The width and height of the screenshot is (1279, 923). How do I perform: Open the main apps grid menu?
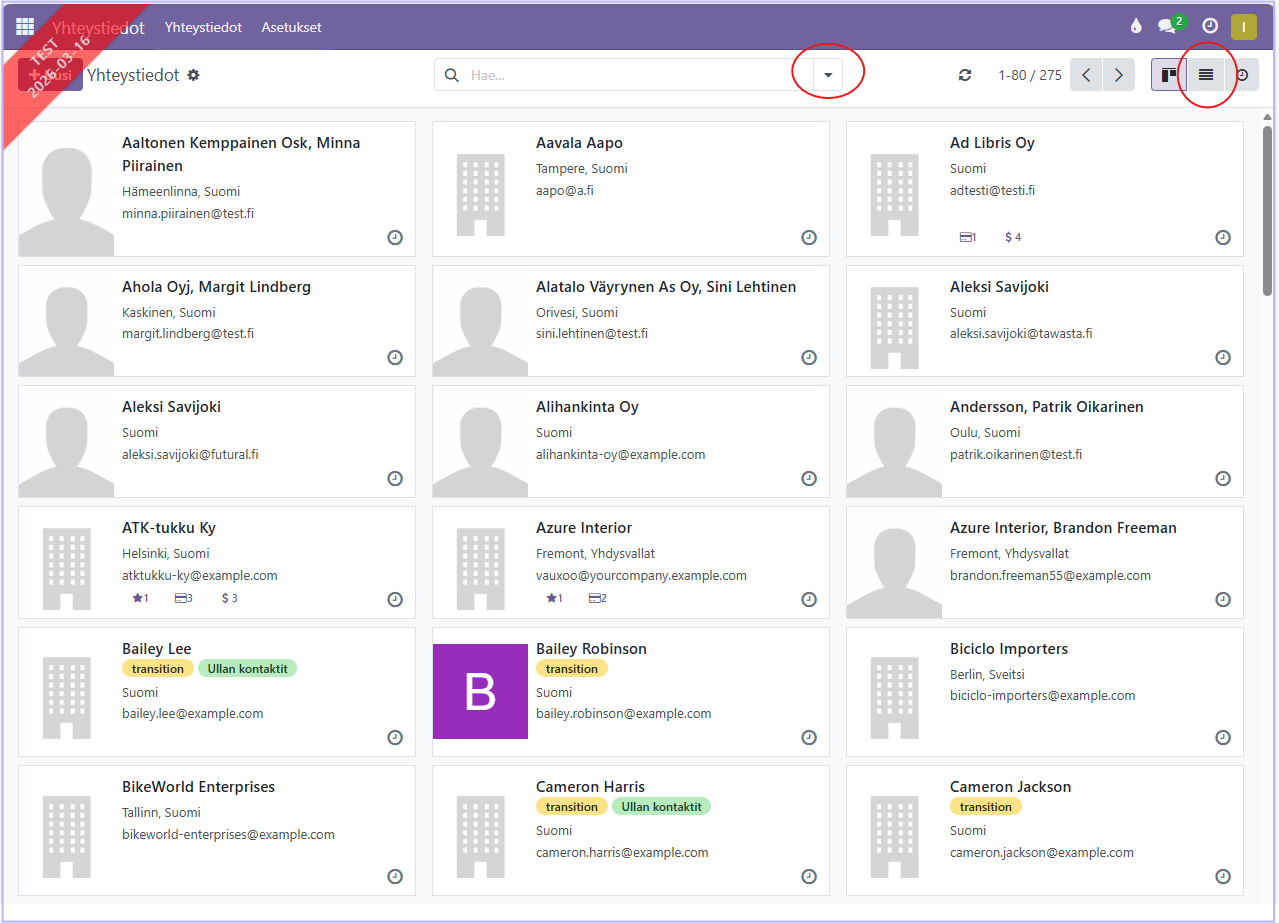25,27
